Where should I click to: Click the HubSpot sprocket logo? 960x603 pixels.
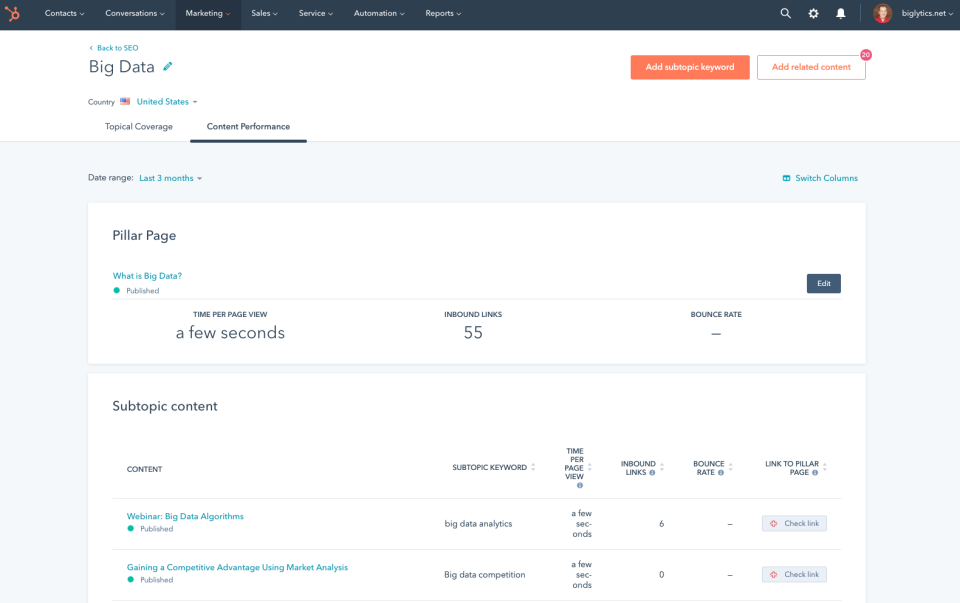[13, 13]
